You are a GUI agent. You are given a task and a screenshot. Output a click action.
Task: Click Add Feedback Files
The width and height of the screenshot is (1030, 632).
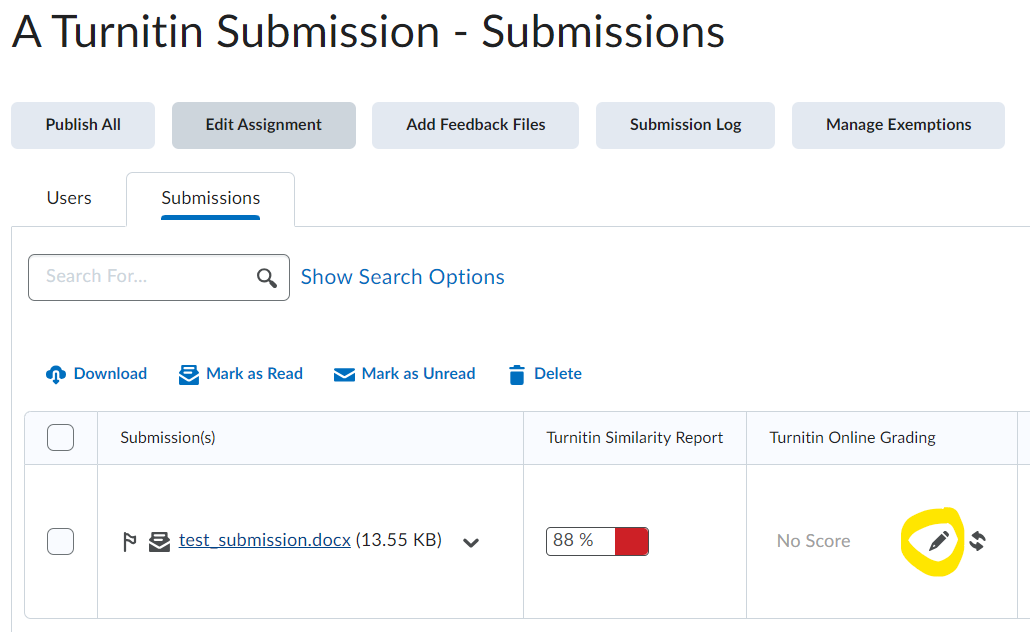coord(476,125)
